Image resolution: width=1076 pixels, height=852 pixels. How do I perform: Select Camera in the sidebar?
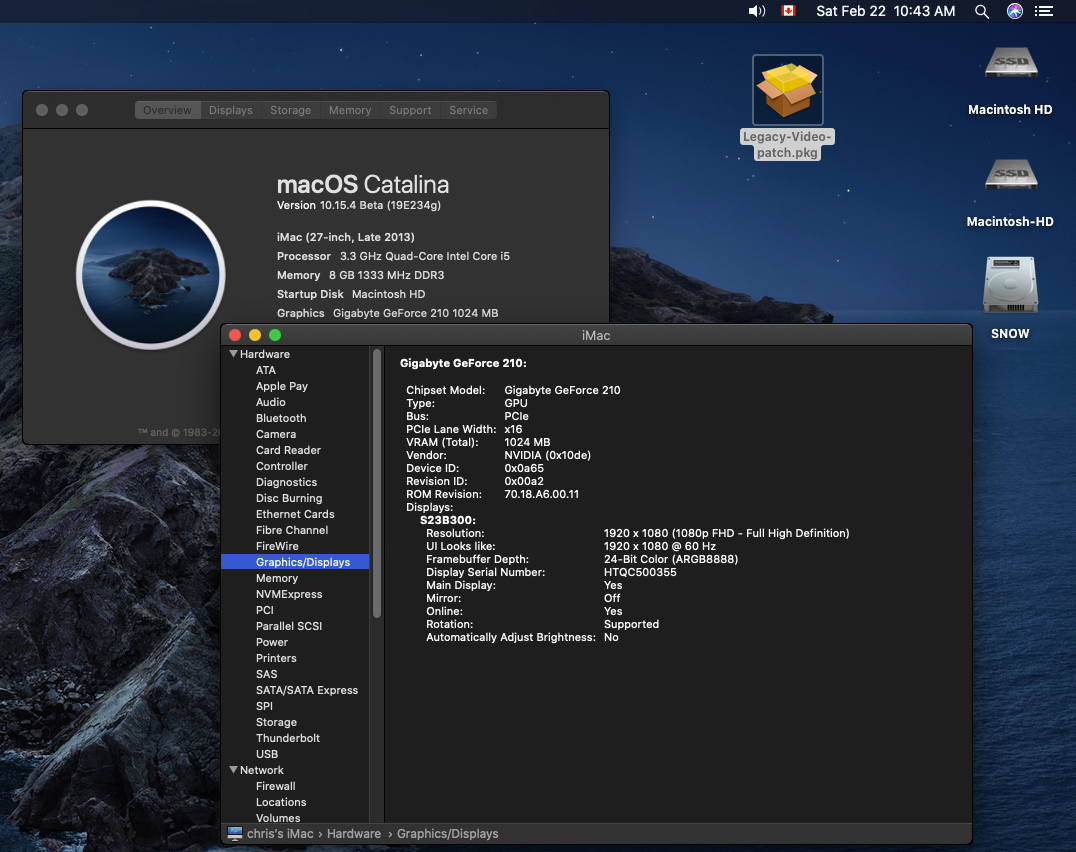tap(276, 434)
